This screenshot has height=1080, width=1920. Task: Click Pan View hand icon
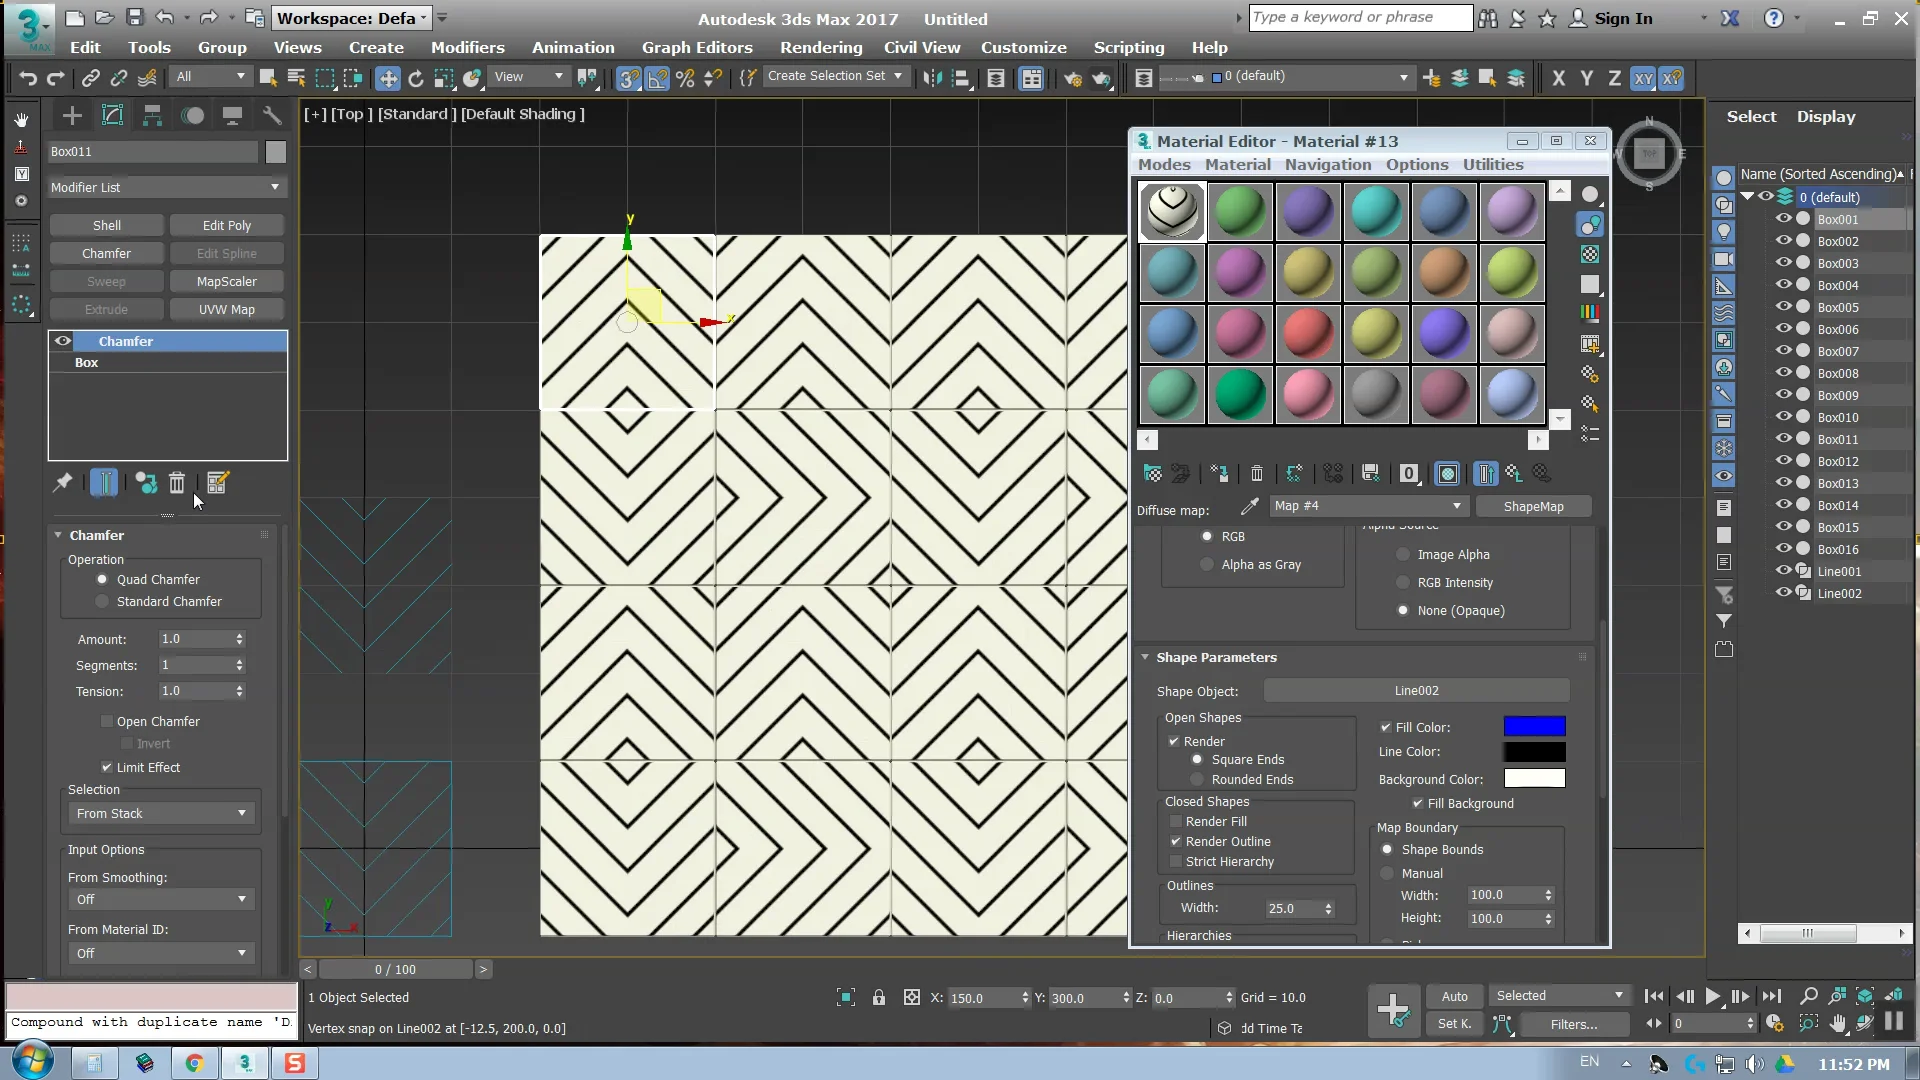coord(1838,1023)
